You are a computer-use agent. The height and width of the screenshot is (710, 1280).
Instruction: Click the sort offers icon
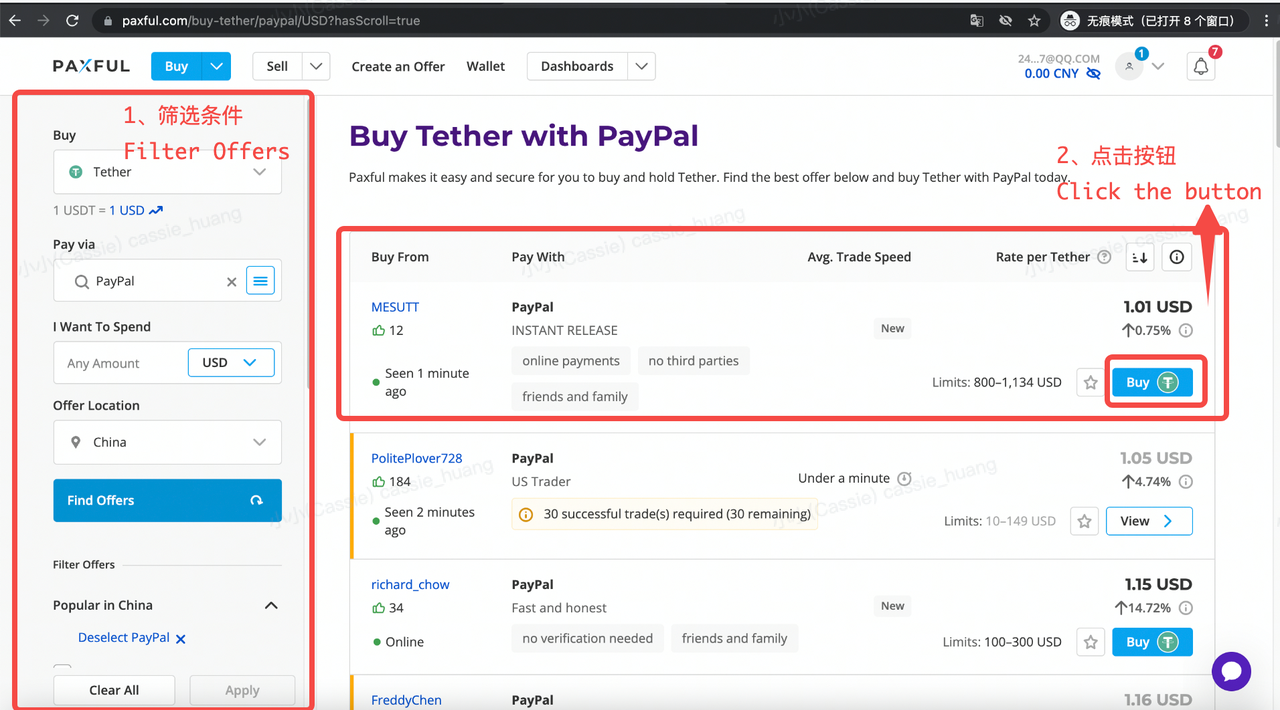1140,257
